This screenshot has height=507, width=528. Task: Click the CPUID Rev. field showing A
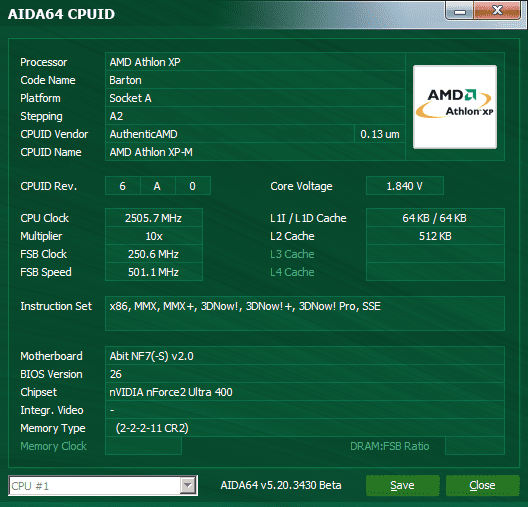tap(158, 186)
